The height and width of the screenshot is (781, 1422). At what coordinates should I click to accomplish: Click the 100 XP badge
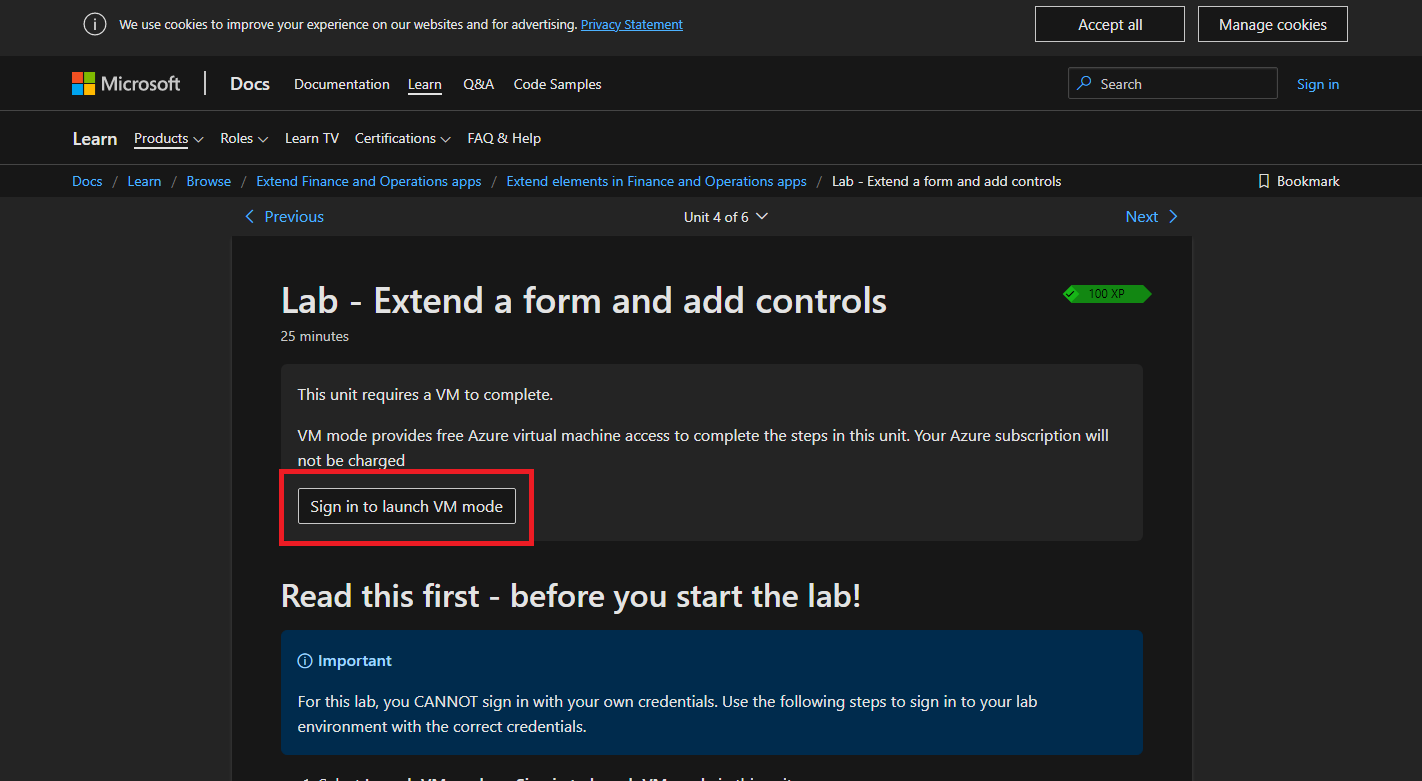pos(1107,294)
